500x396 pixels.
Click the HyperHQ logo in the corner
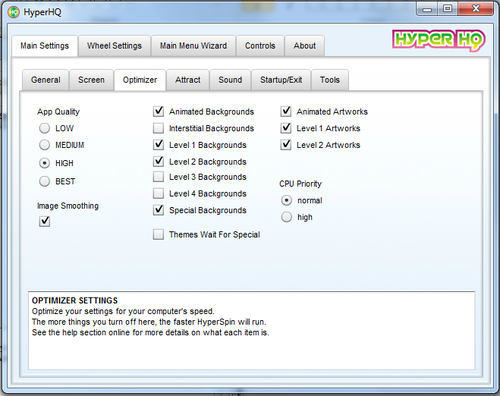(x=439, y=40)
